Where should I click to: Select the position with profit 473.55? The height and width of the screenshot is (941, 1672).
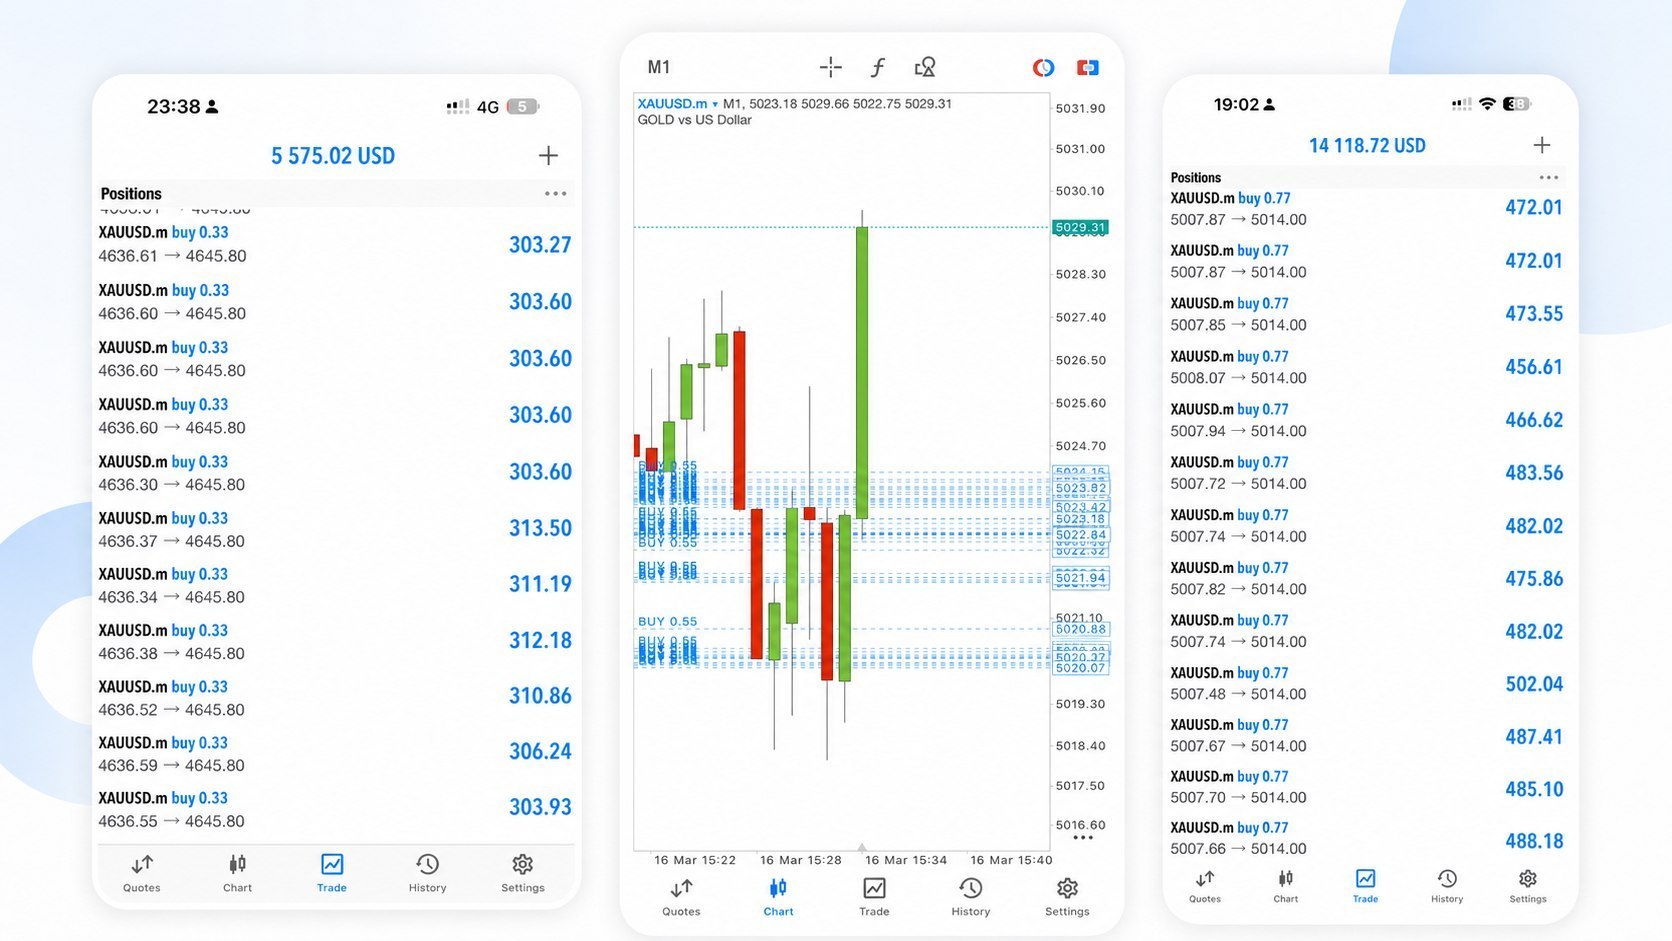coord(1366,314)
